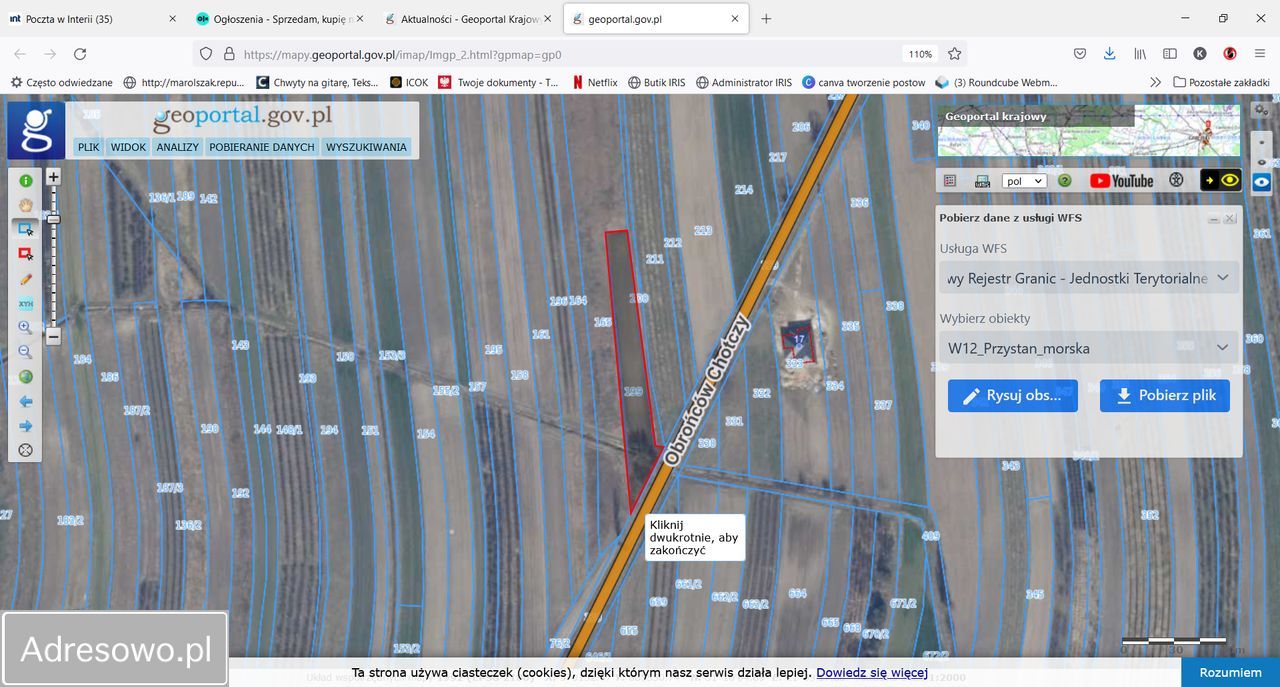Open the POBIERANIE DANYCH menu

[x=262, y=147]
